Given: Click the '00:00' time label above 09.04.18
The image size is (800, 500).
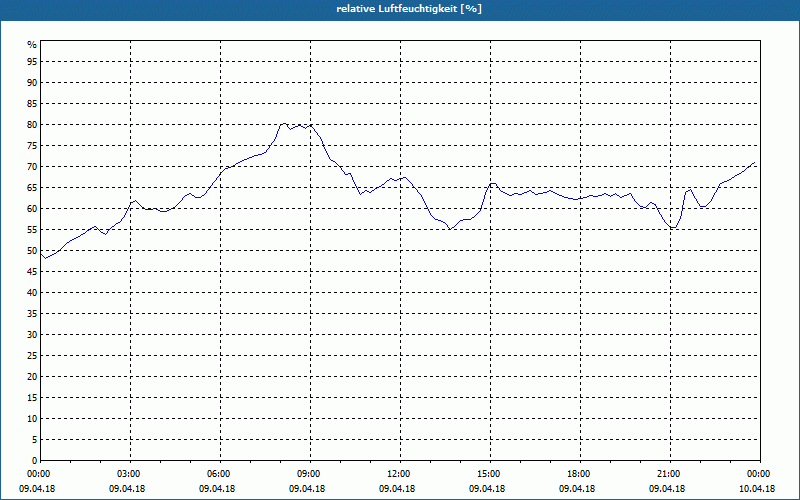Looking at the screenshot, I should click(x=37, y=474).
